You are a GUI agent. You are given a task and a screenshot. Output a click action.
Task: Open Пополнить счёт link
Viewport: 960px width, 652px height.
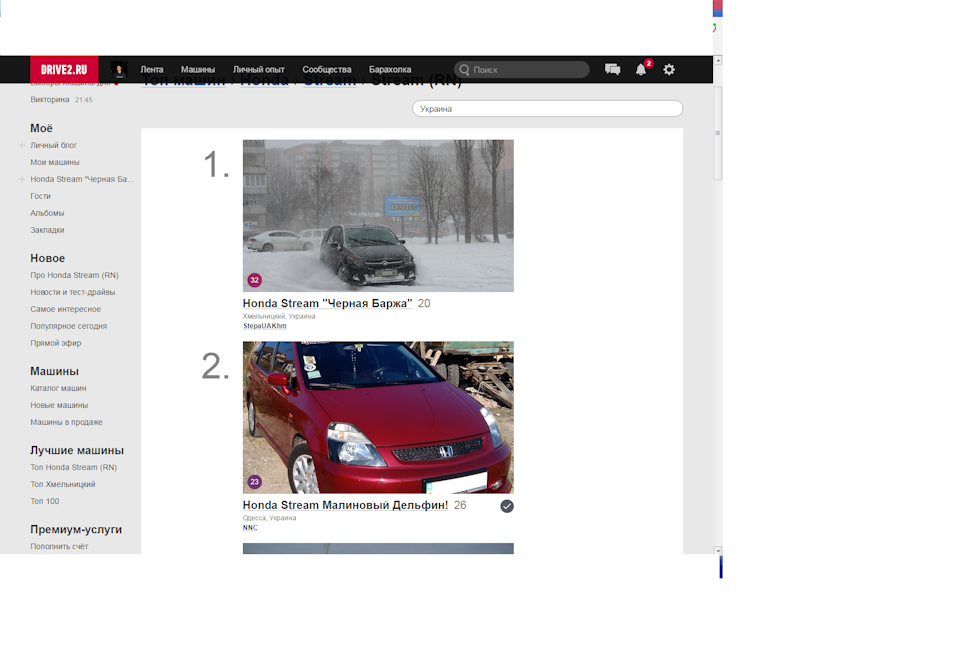click(x=59, y=547)
